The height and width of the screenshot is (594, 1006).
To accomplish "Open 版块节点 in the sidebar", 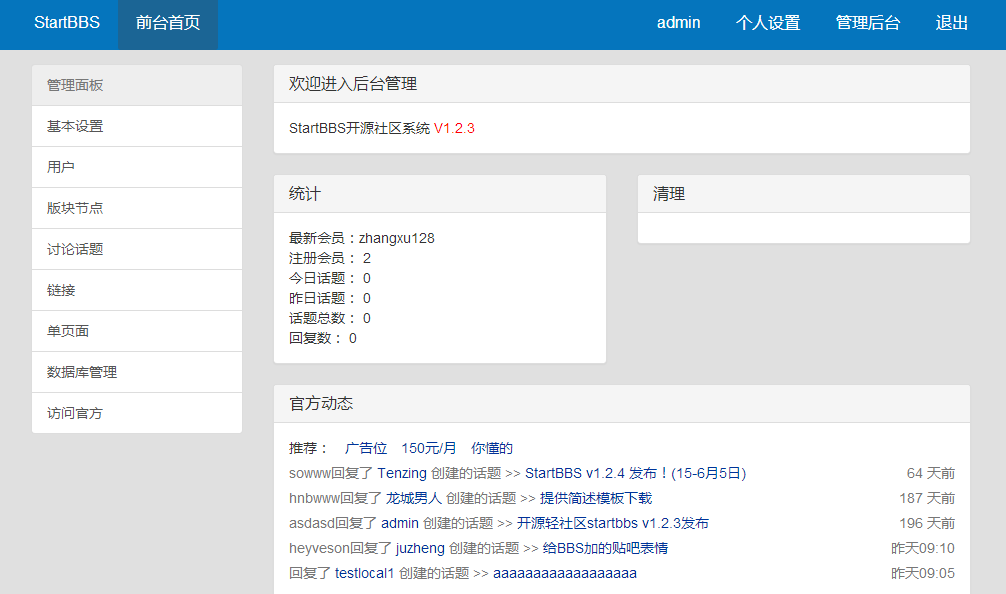I will tap(137, 208).
